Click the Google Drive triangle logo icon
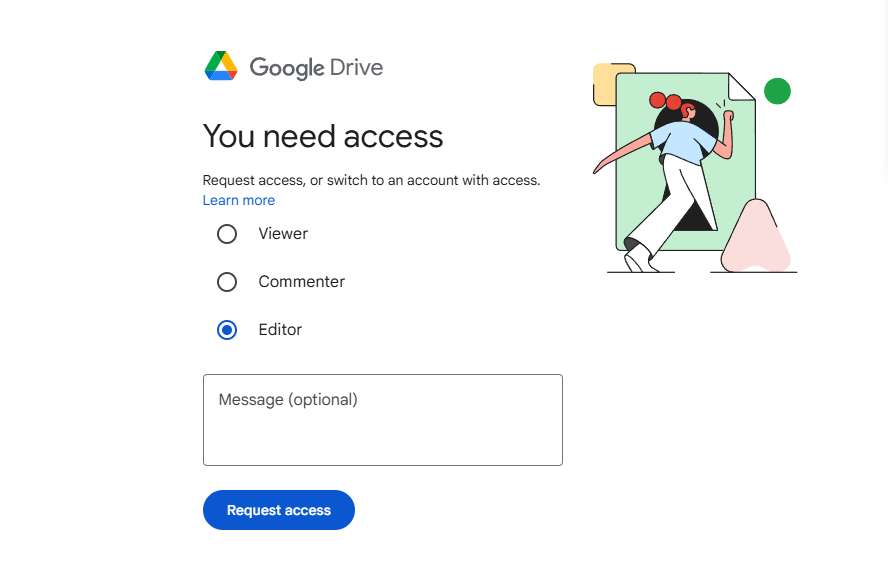Image resolution: width=888 pixels, height=567 pixels. coord(221,66)
